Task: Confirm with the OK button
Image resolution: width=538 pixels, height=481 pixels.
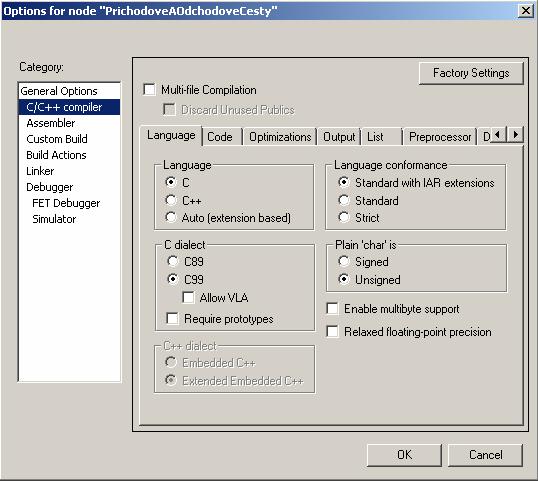Action: click(404, 455)
